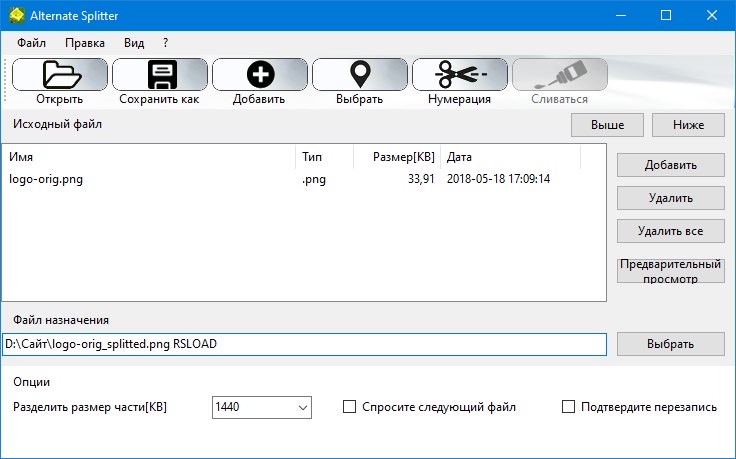Close the Alternate Splitter window
This screenshot has width=736, height=459.
pos(712,15)
